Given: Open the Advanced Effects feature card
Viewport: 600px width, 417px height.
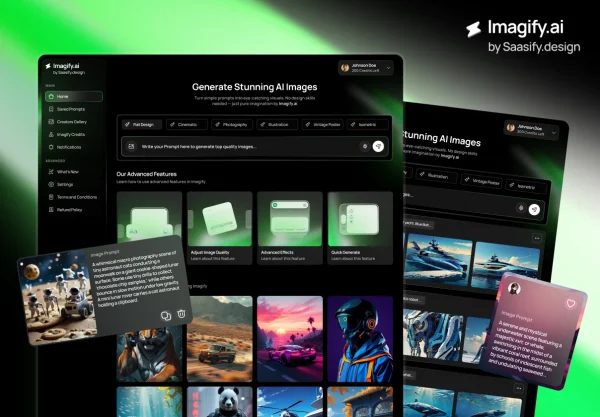Looking at the screenshot, I should click(x=290, y=228).
